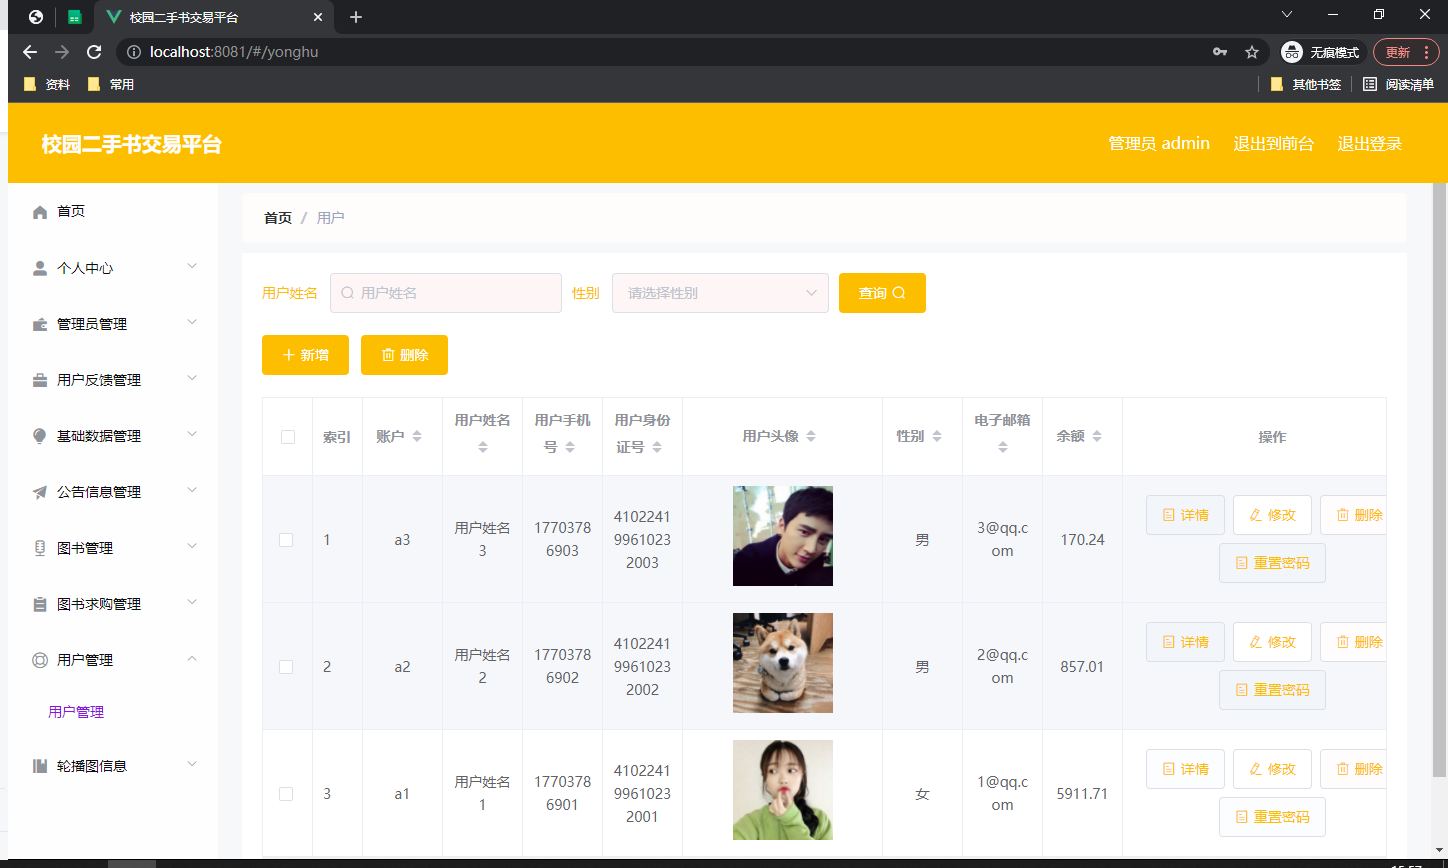Click browser back arrow
Screen dimensions: 1448x868
[x=30, y=52]
